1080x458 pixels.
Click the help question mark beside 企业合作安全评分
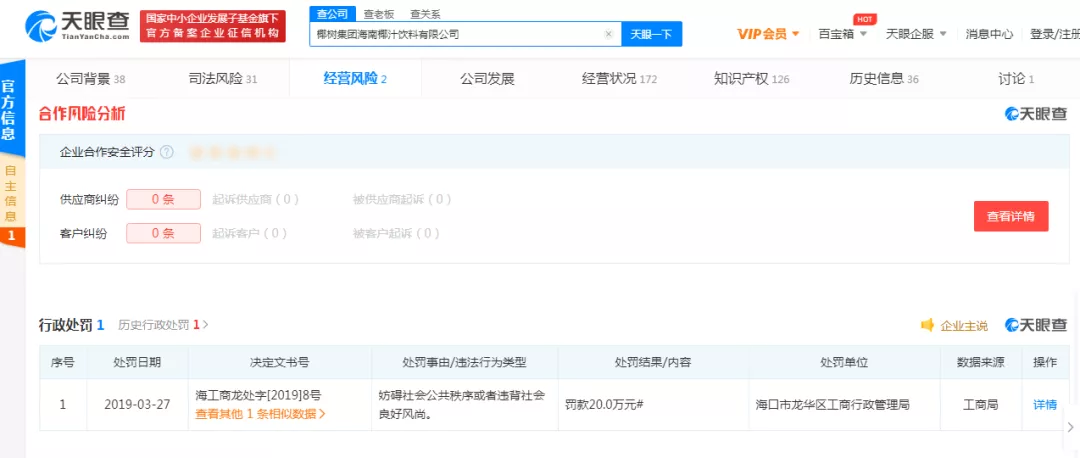pyautogui.click(x=167, y=152)
